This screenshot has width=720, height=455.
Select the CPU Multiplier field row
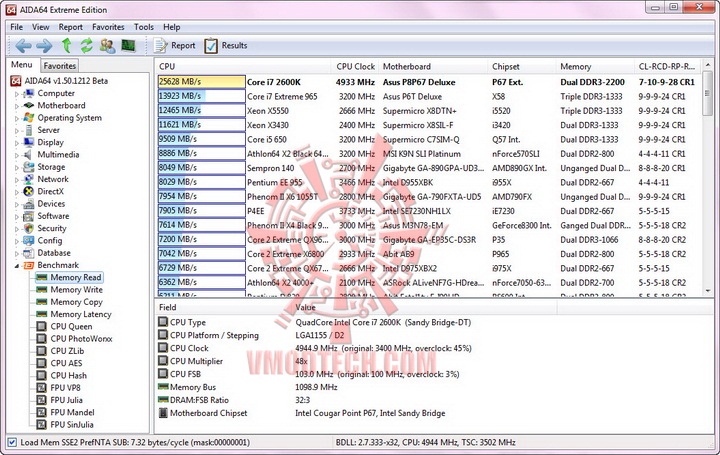tap(358, 361)
